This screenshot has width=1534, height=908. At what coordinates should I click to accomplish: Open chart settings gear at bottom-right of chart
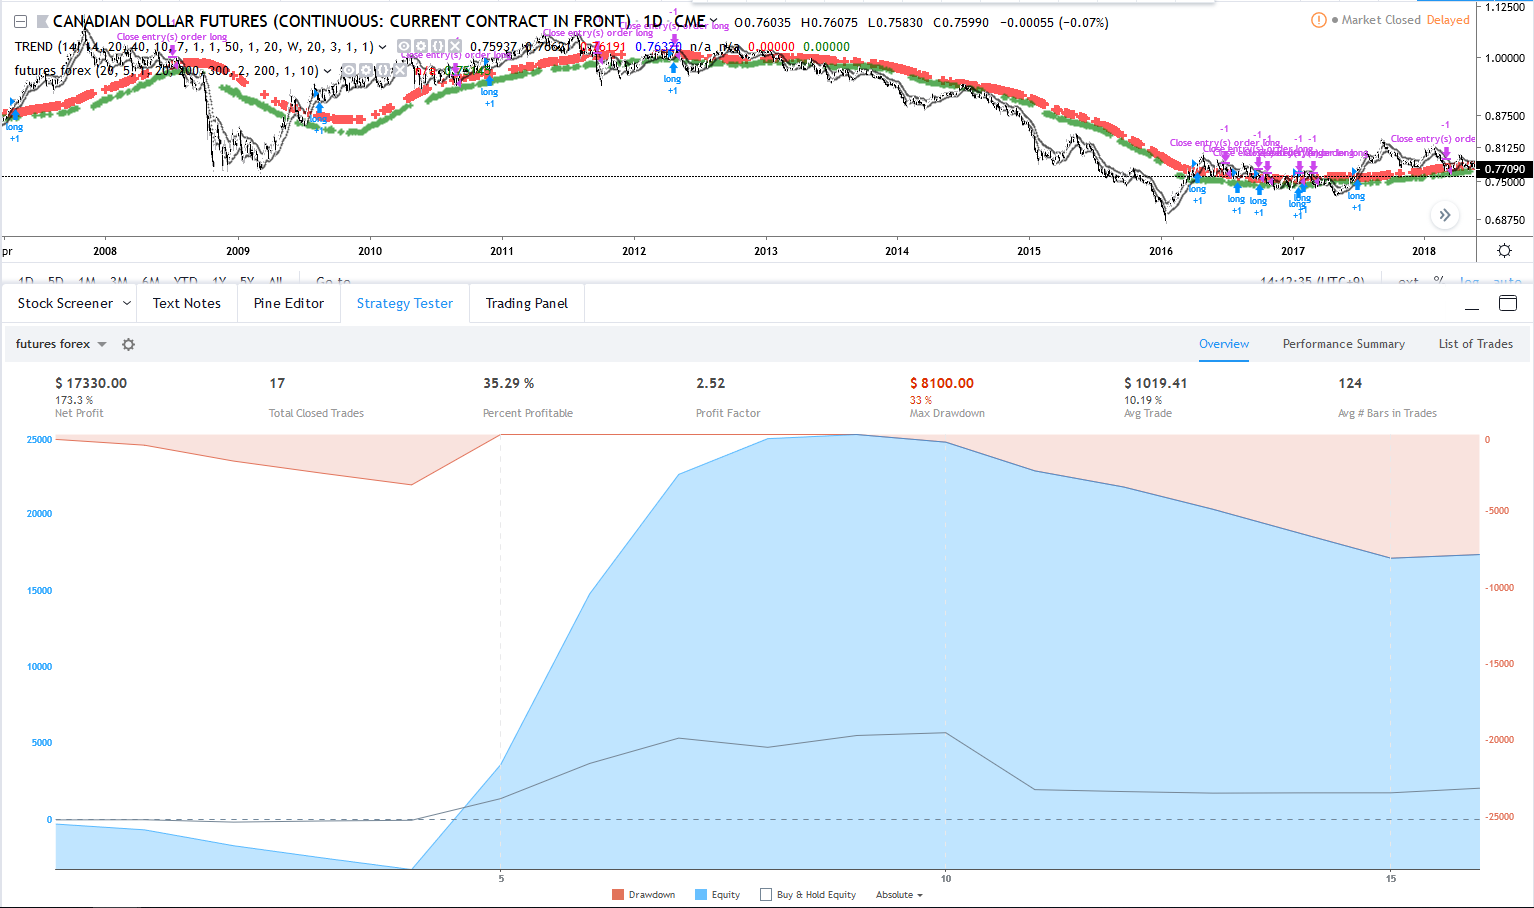1504,251
